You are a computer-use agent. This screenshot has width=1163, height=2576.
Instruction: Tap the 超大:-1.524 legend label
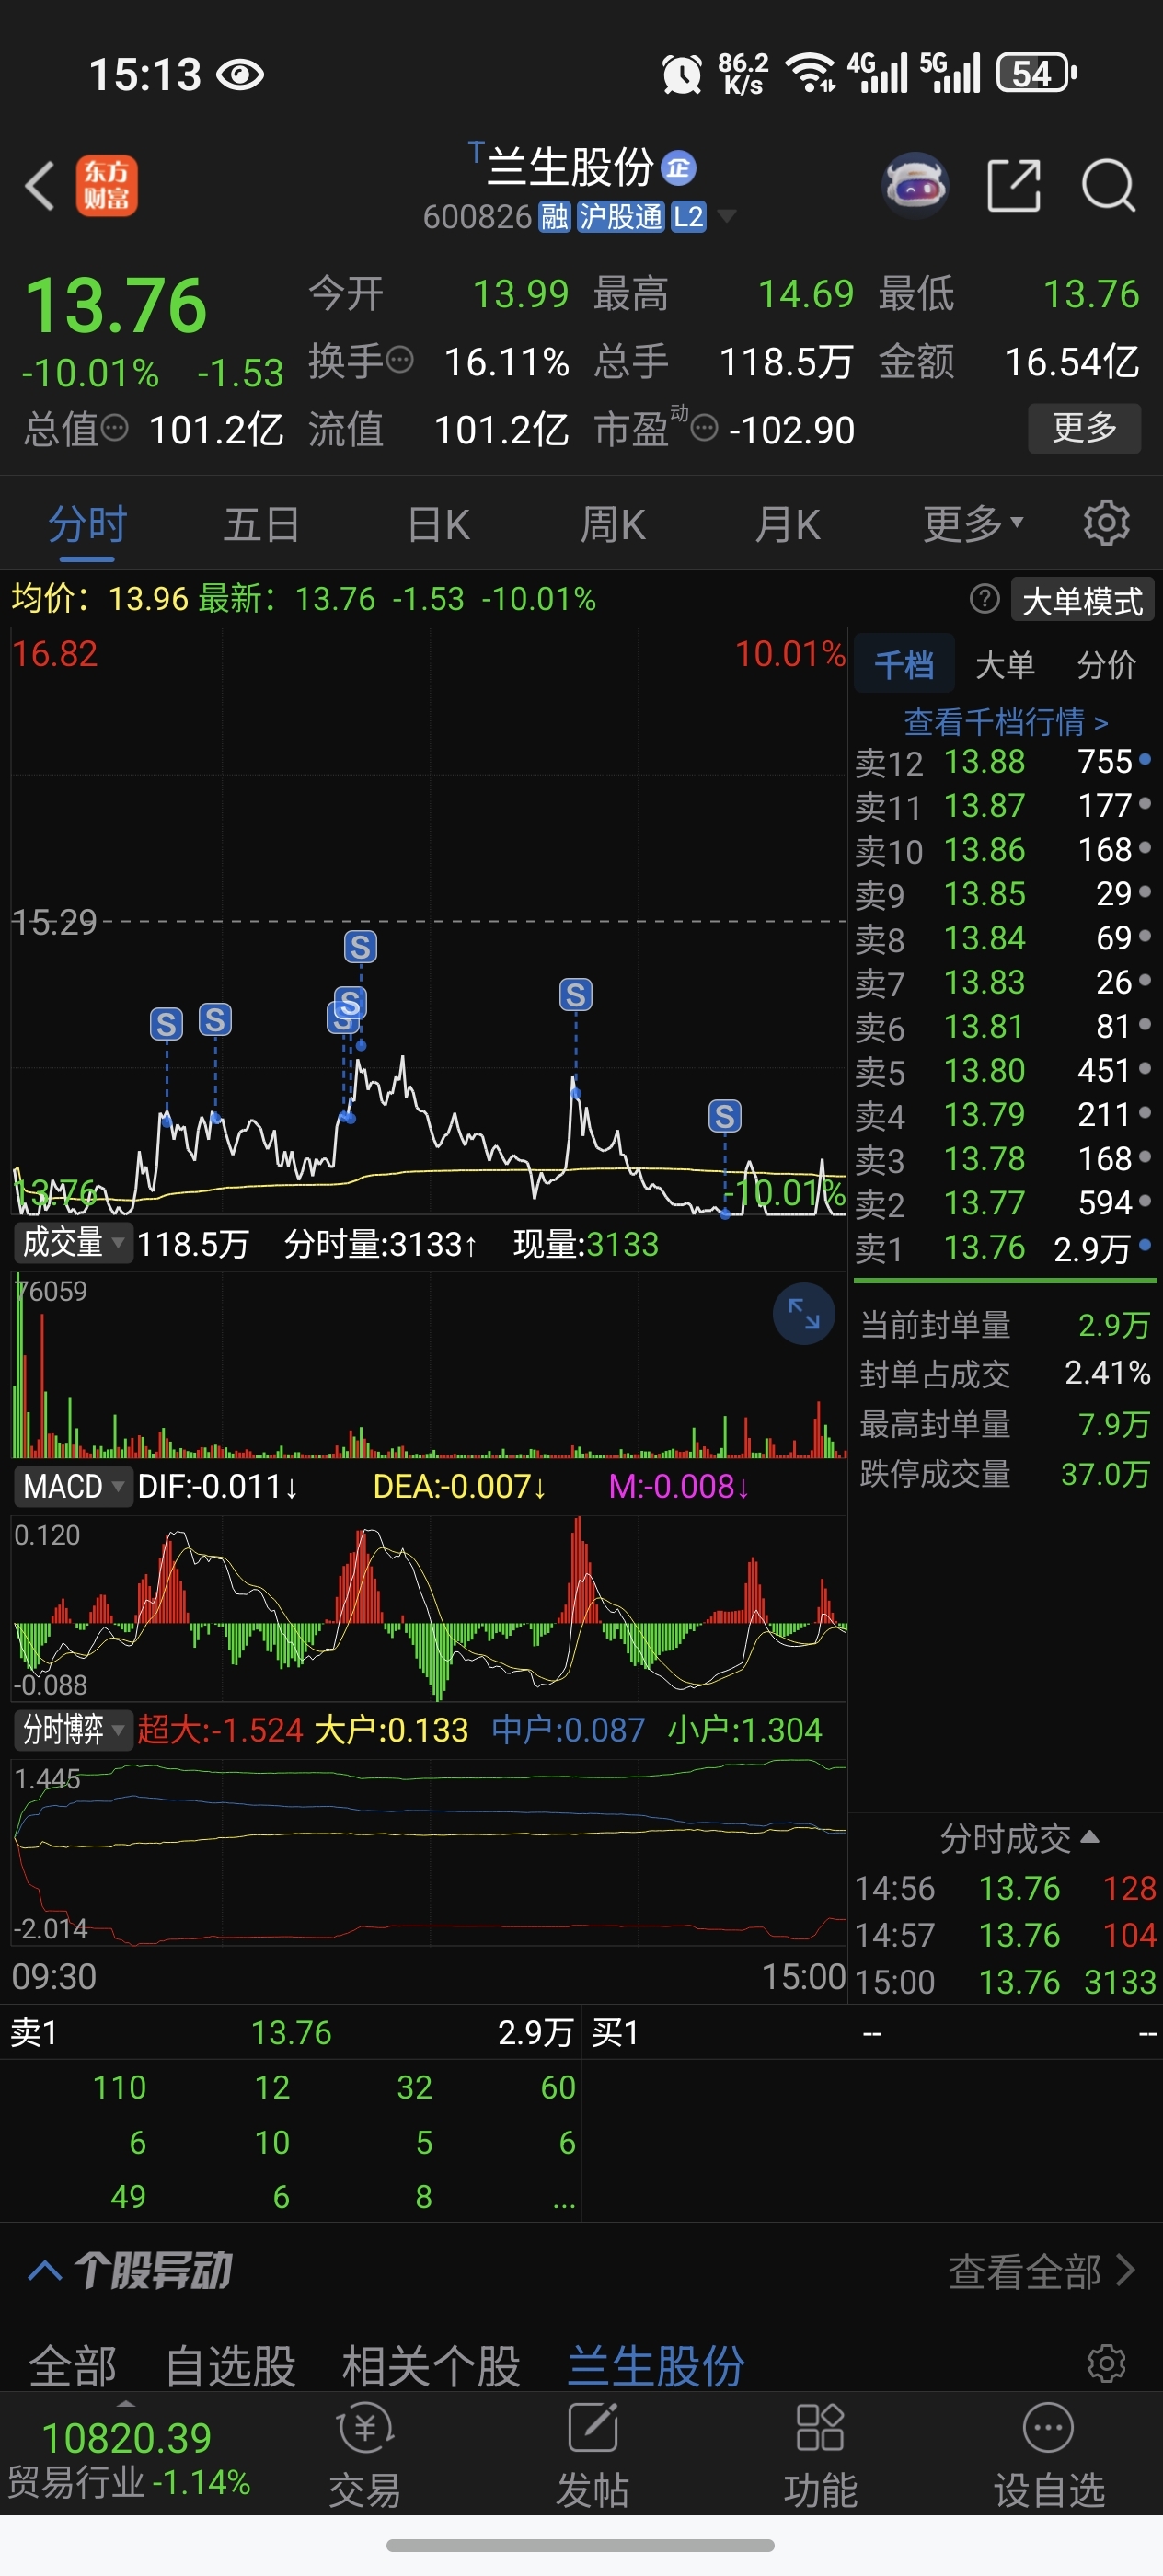[x=220, y=1729]
